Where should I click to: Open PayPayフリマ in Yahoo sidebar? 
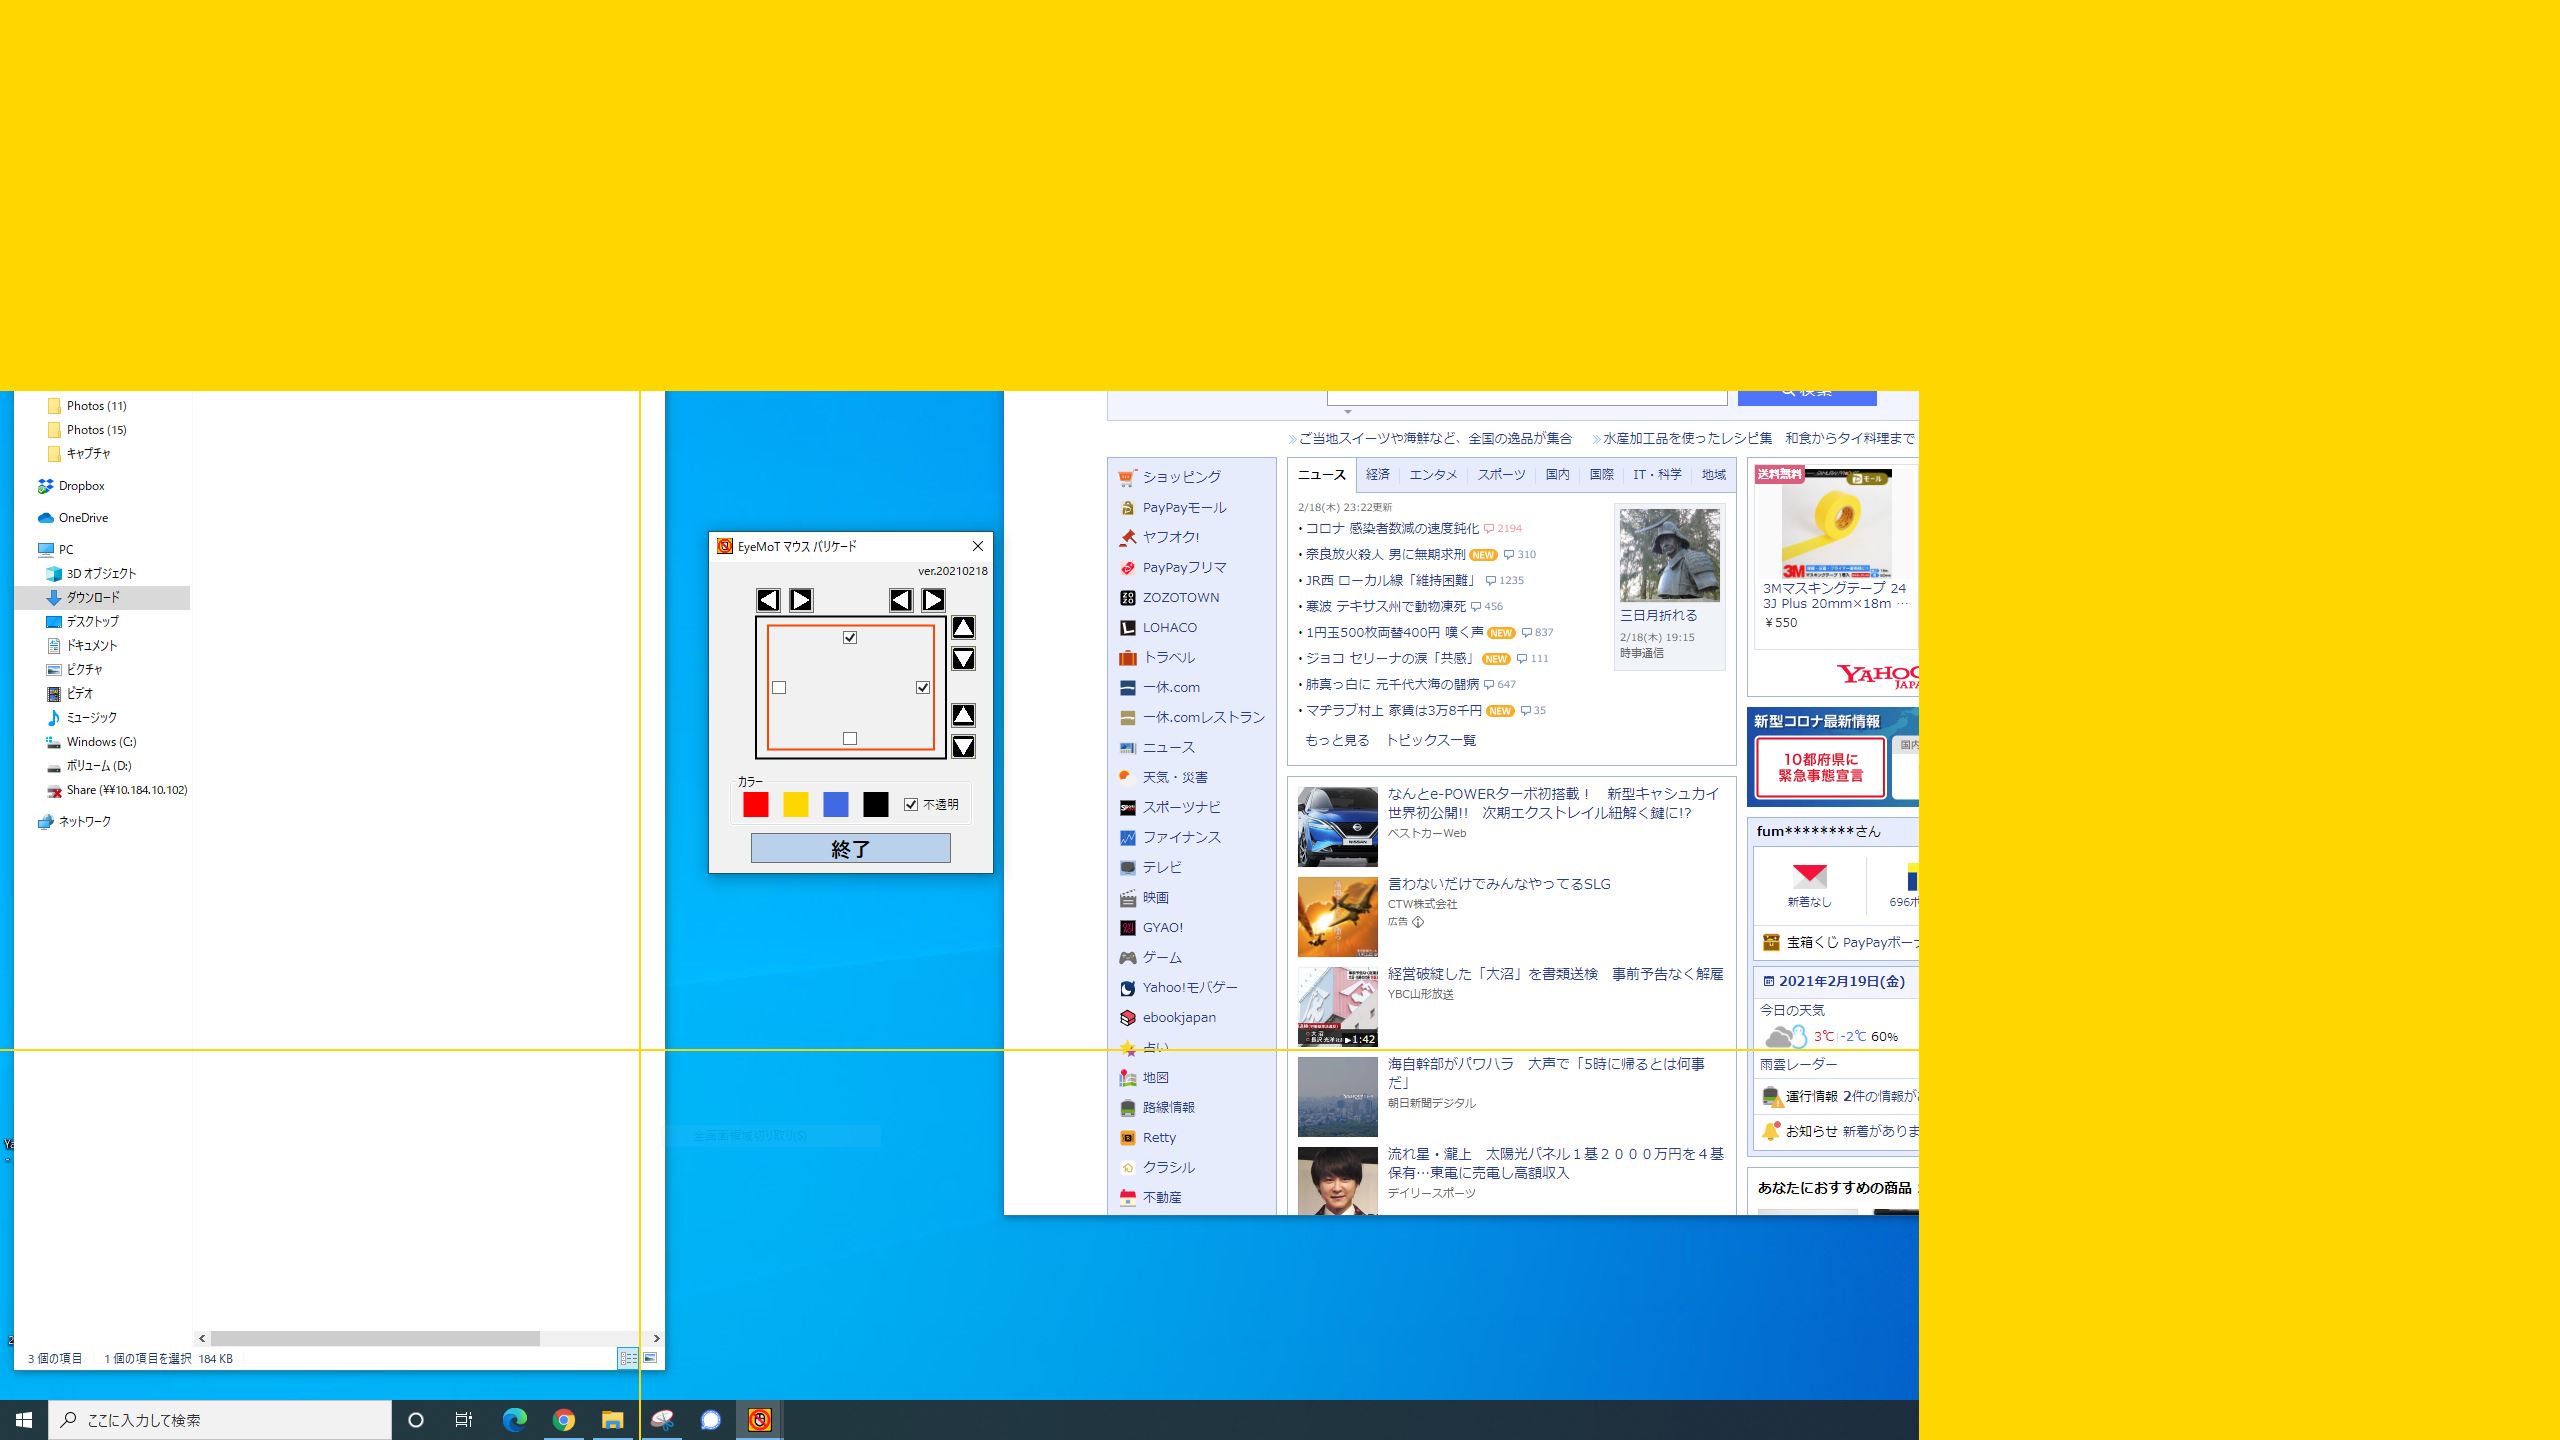coord(1184,567)
